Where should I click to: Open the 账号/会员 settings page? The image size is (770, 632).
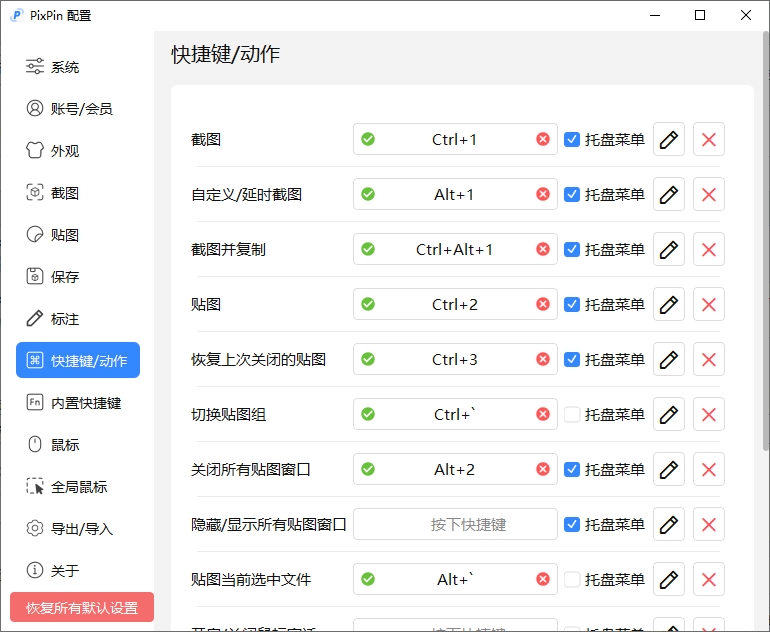tap(78, 108)
